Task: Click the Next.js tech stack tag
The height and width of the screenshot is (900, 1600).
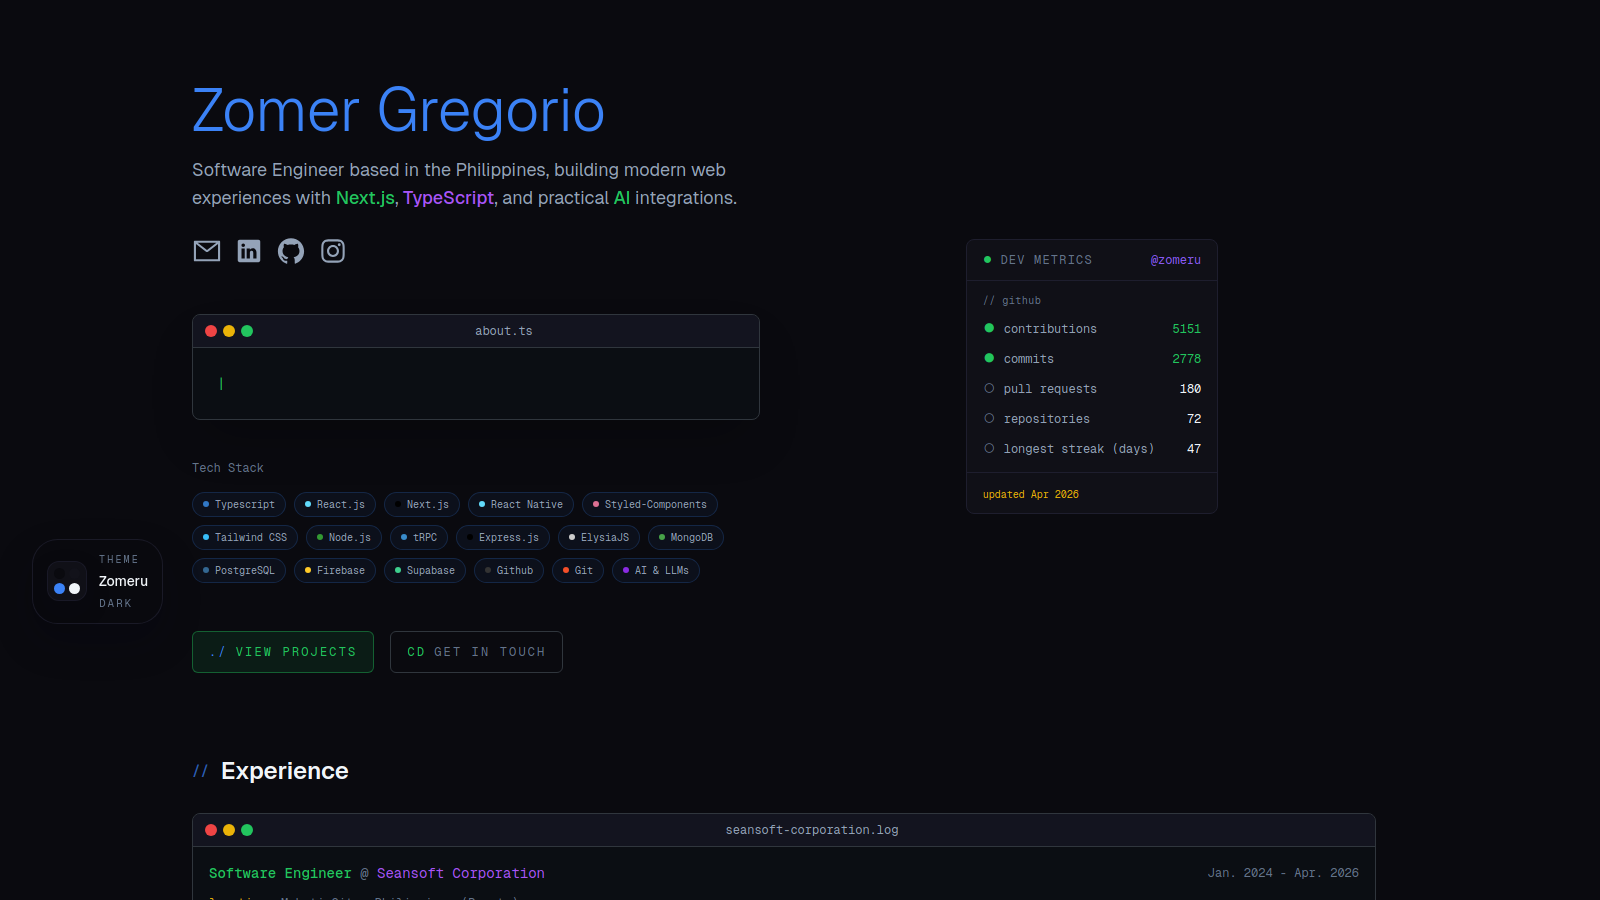Action: click(422, 505)
